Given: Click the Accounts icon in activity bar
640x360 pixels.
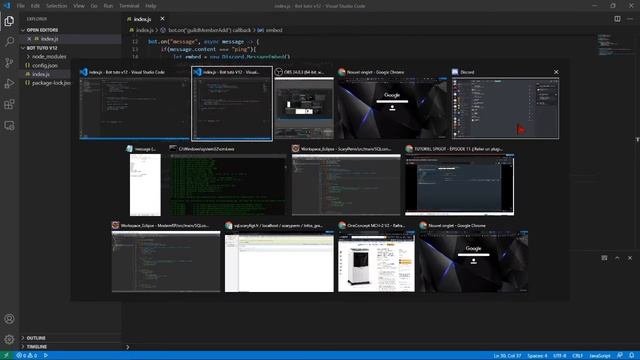Looking at the screenshot, I should (x=9, y=319).
